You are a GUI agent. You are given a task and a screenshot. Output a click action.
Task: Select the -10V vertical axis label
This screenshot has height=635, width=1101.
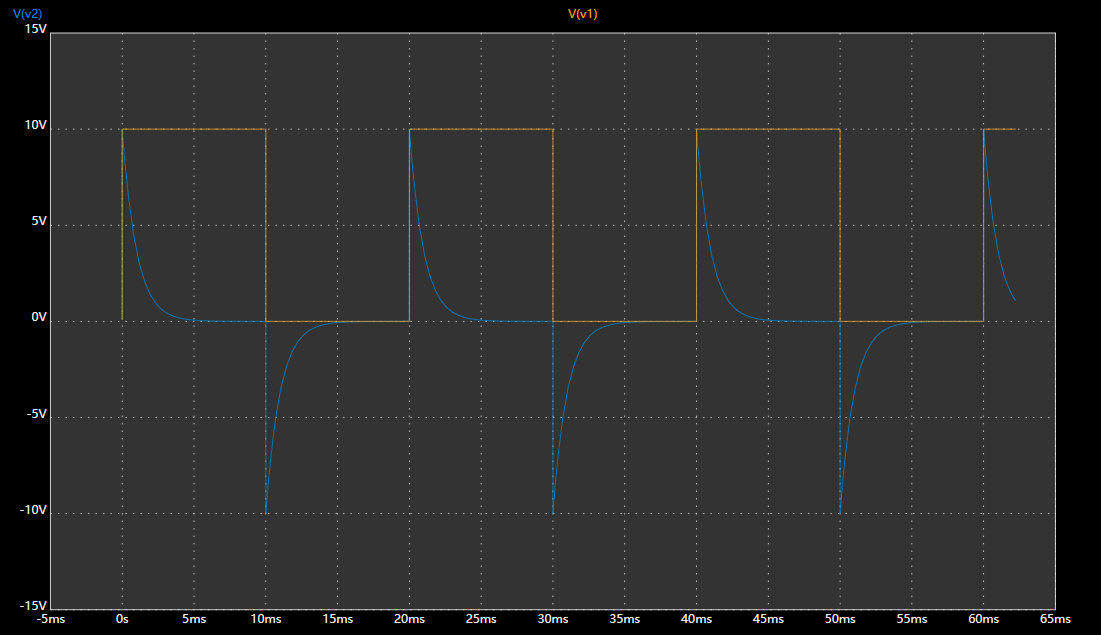(33, 509)
